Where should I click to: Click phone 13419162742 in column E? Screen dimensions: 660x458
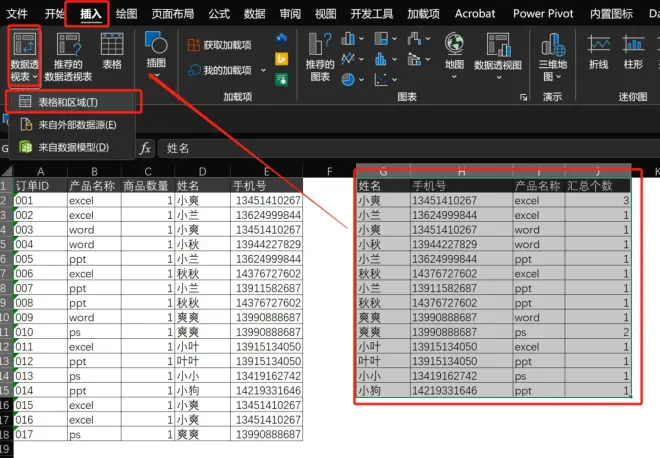point(266,376)
